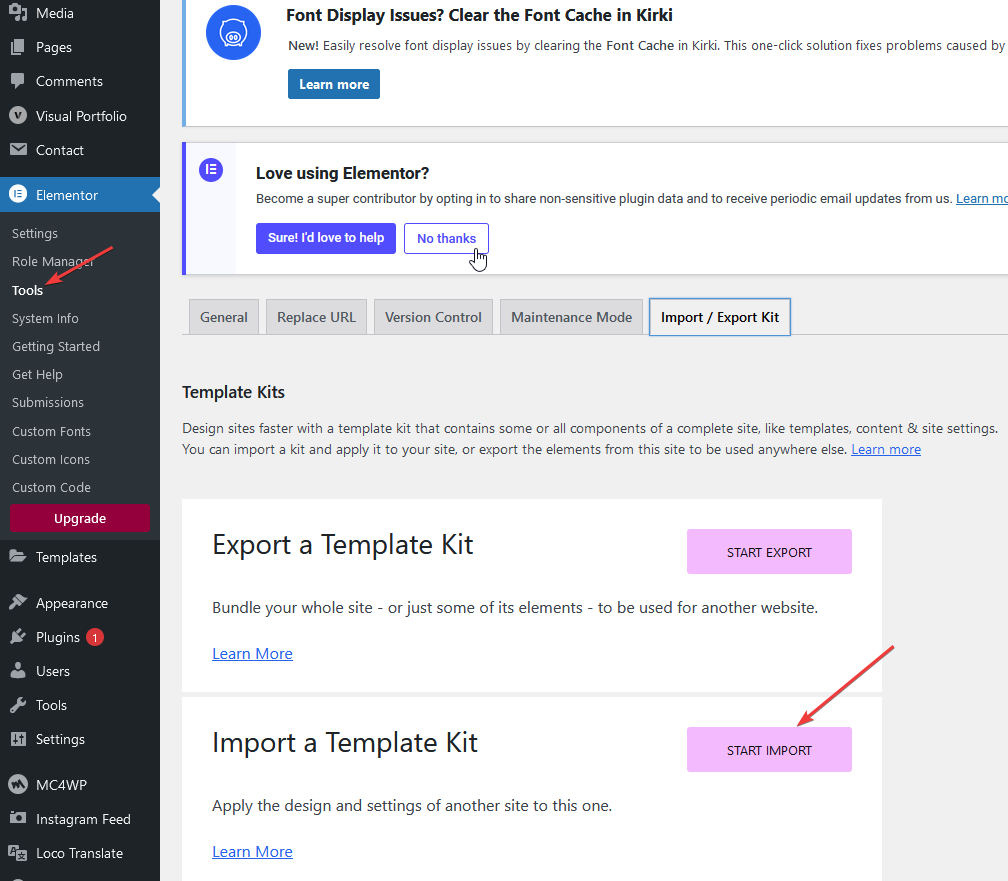1008x881 pixels.
Task: Click the Settings sliders icon
Action: point(18,739)
